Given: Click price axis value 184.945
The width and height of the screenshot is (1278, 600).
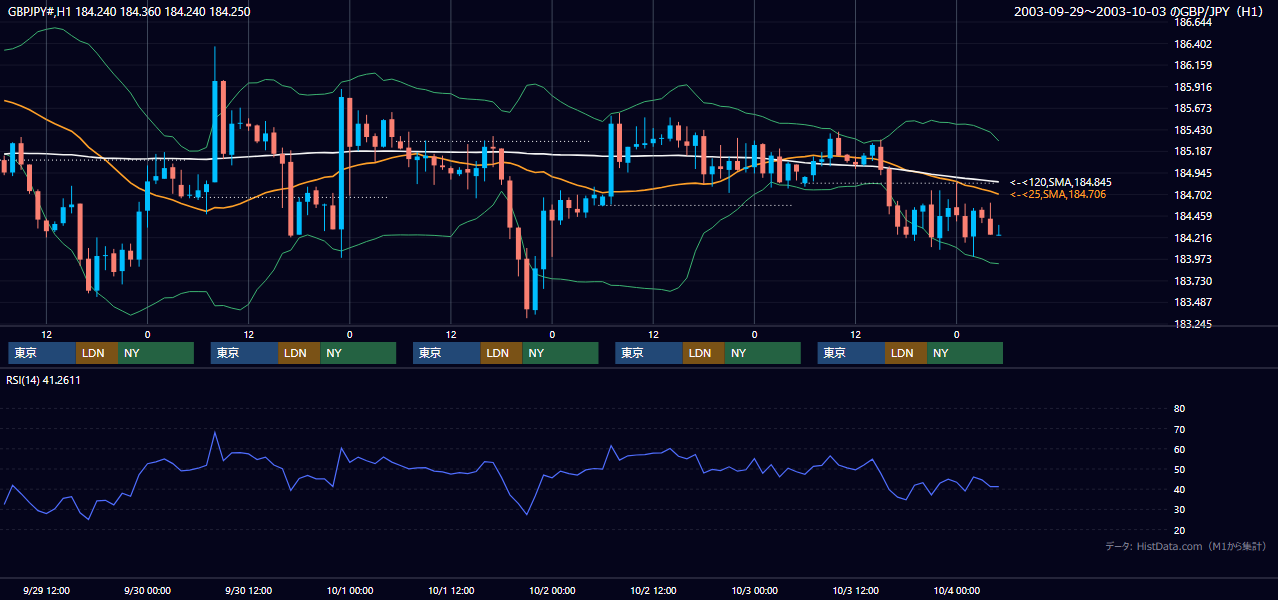Looking at the screenshot, I should (x=1193, y=173).
